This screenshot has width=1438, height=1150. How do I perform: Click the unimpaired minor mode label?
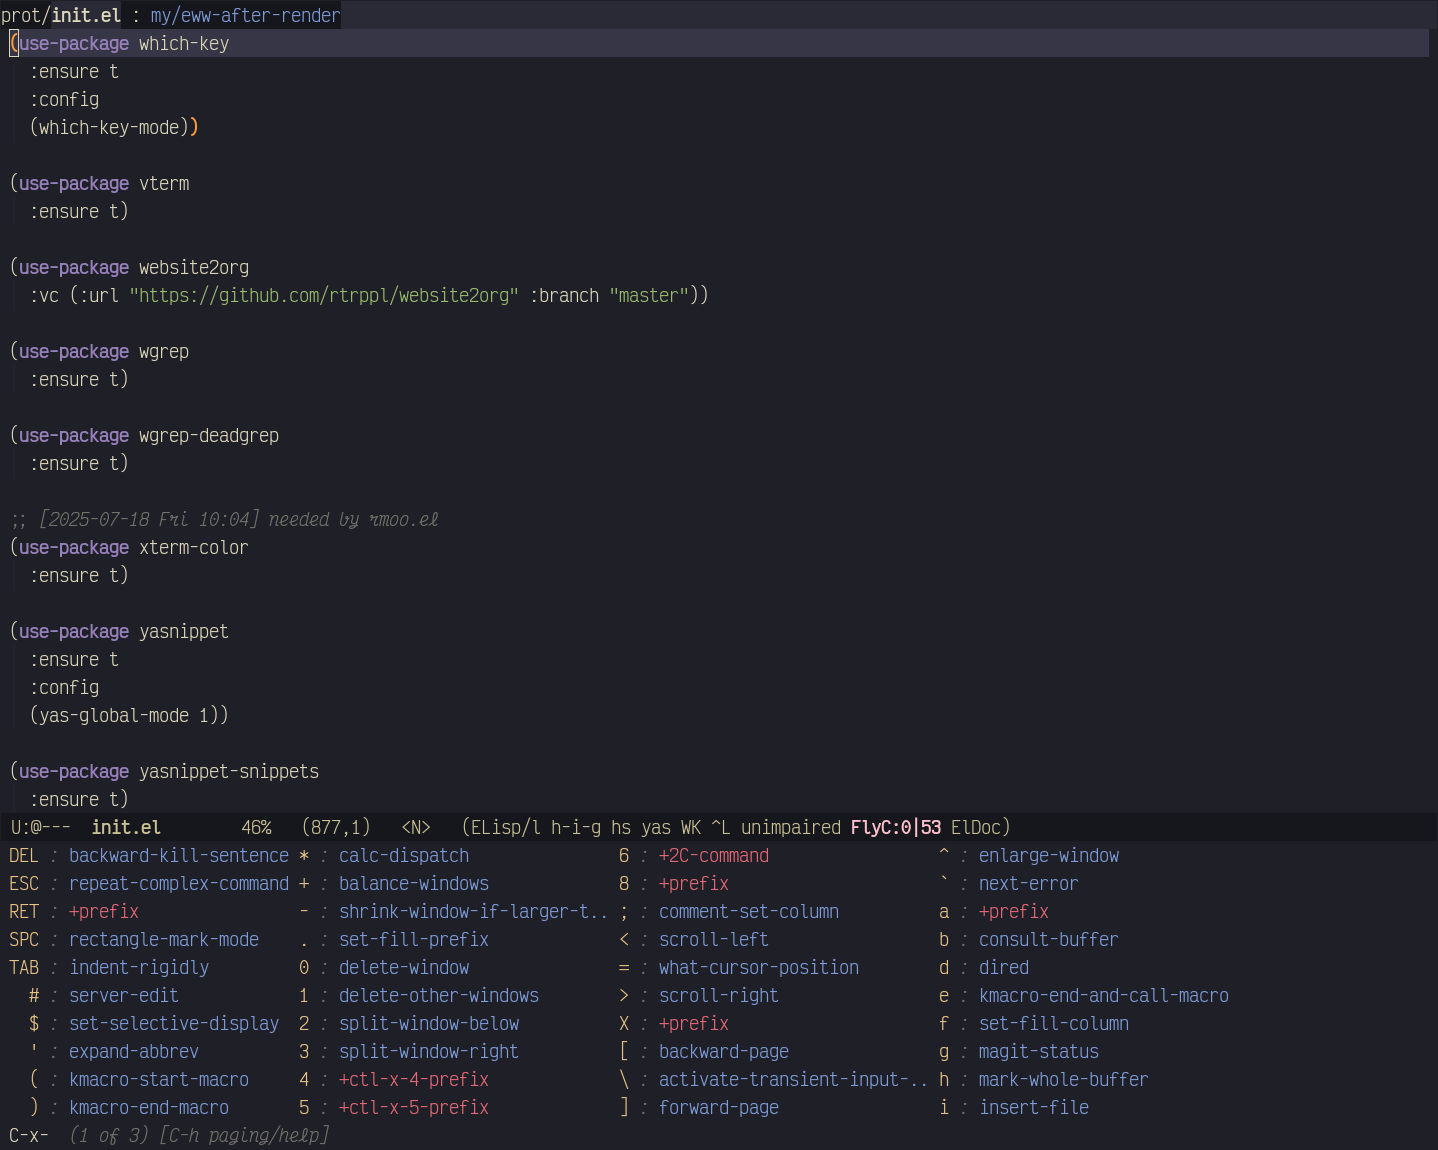click(x=790, y=827)
